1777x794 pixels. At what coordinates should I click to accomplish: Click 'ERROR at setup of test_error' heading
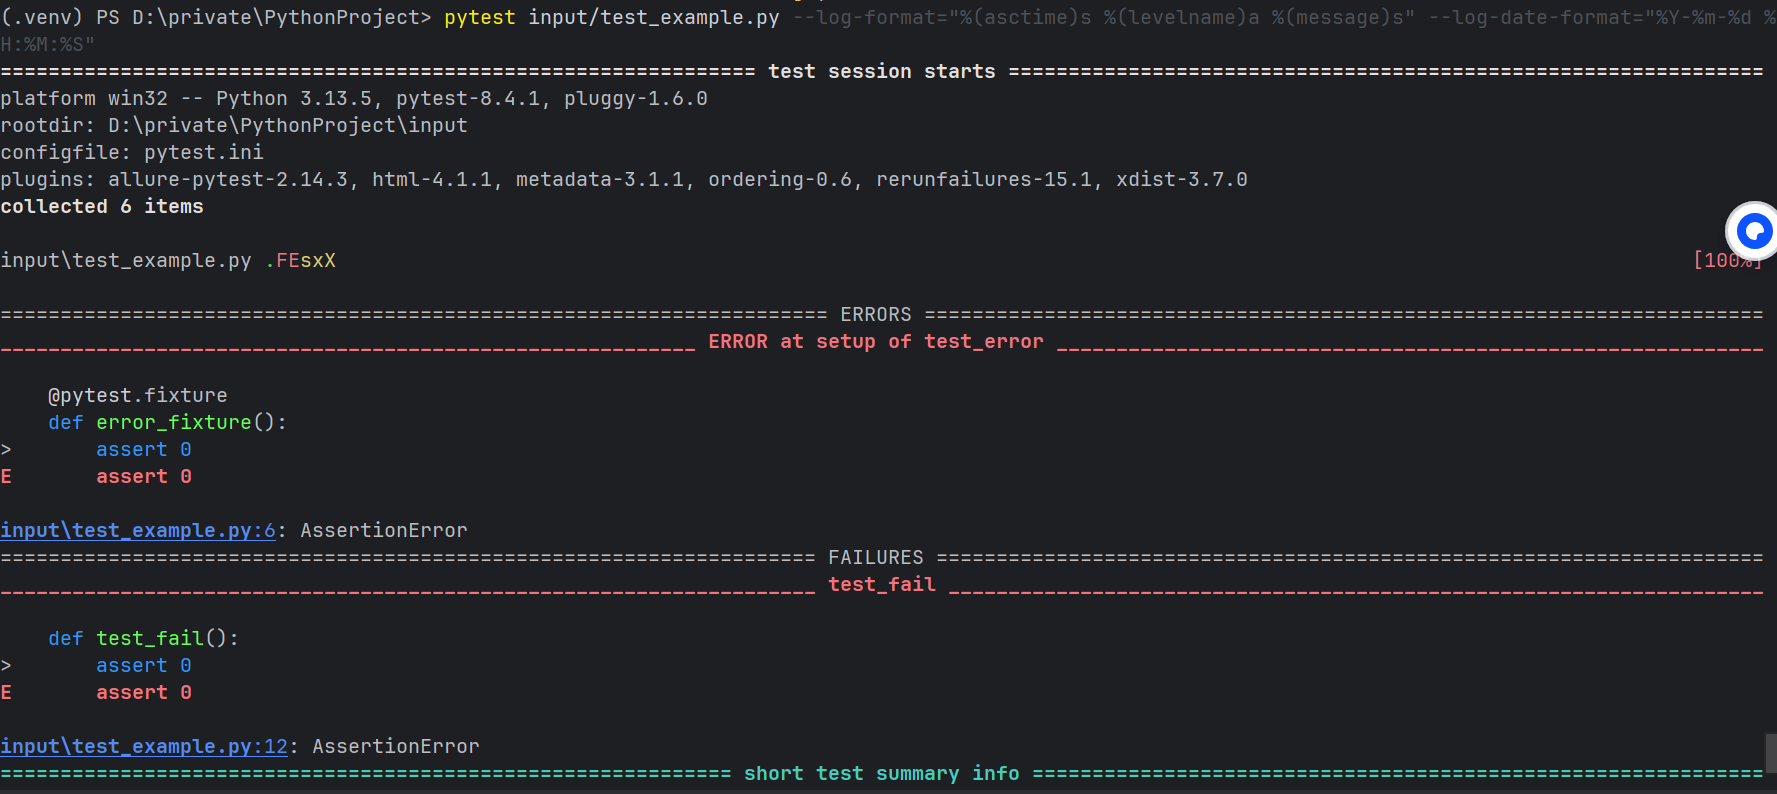pos(876,341)
